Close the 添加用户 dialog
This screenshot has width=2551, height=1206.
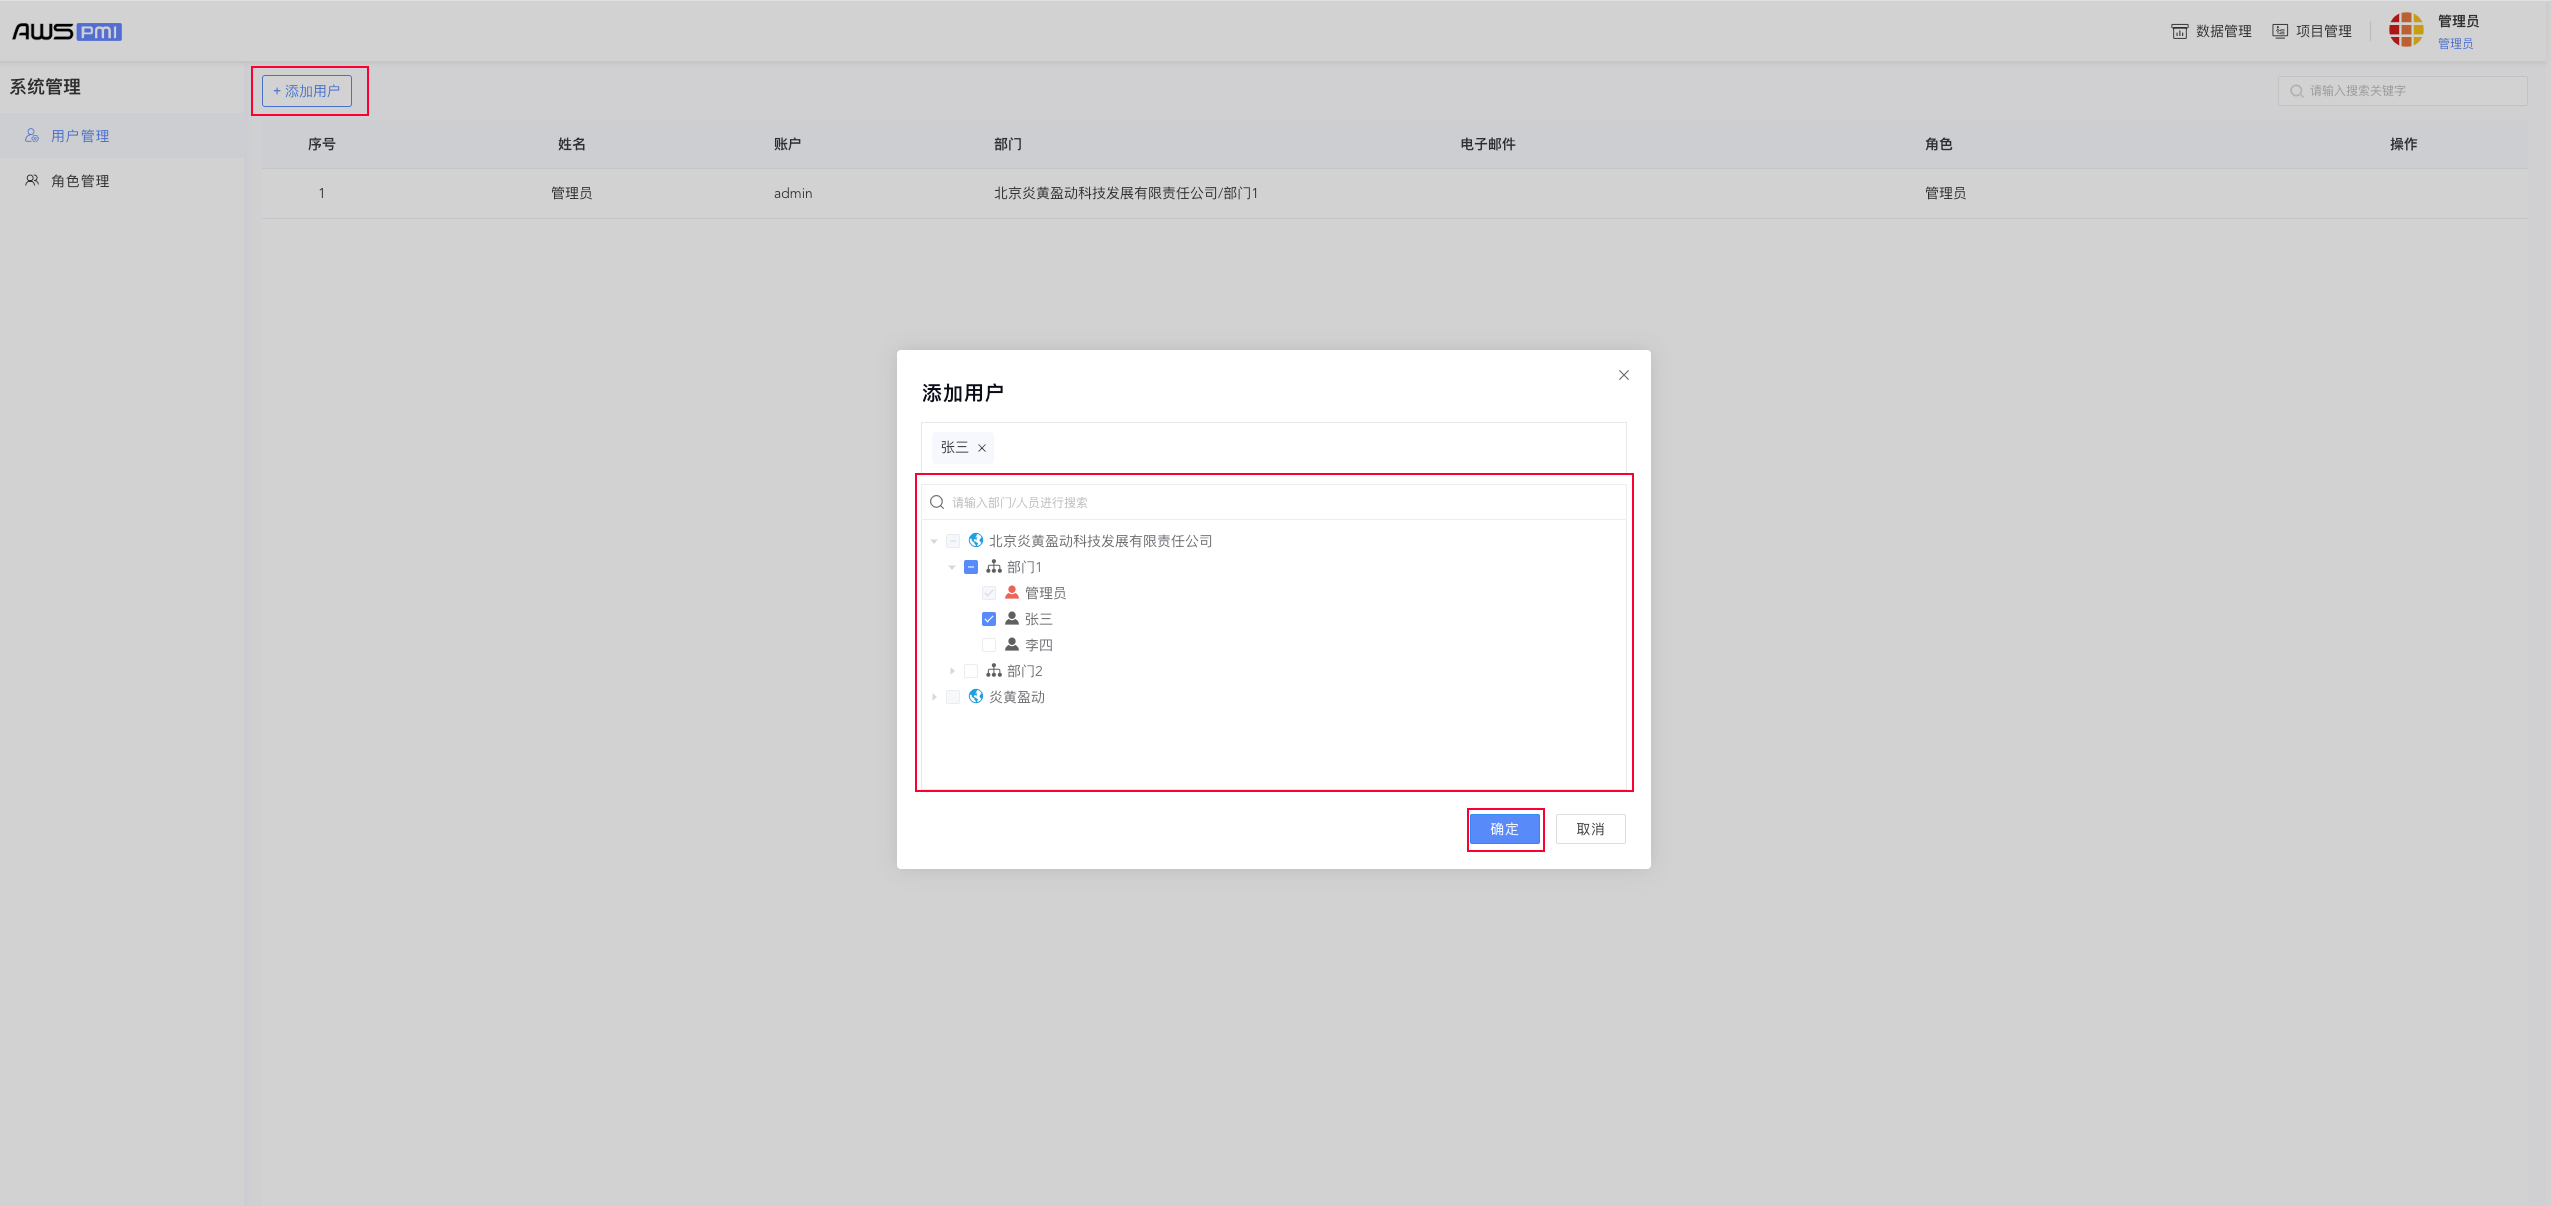click(1624, 375)
